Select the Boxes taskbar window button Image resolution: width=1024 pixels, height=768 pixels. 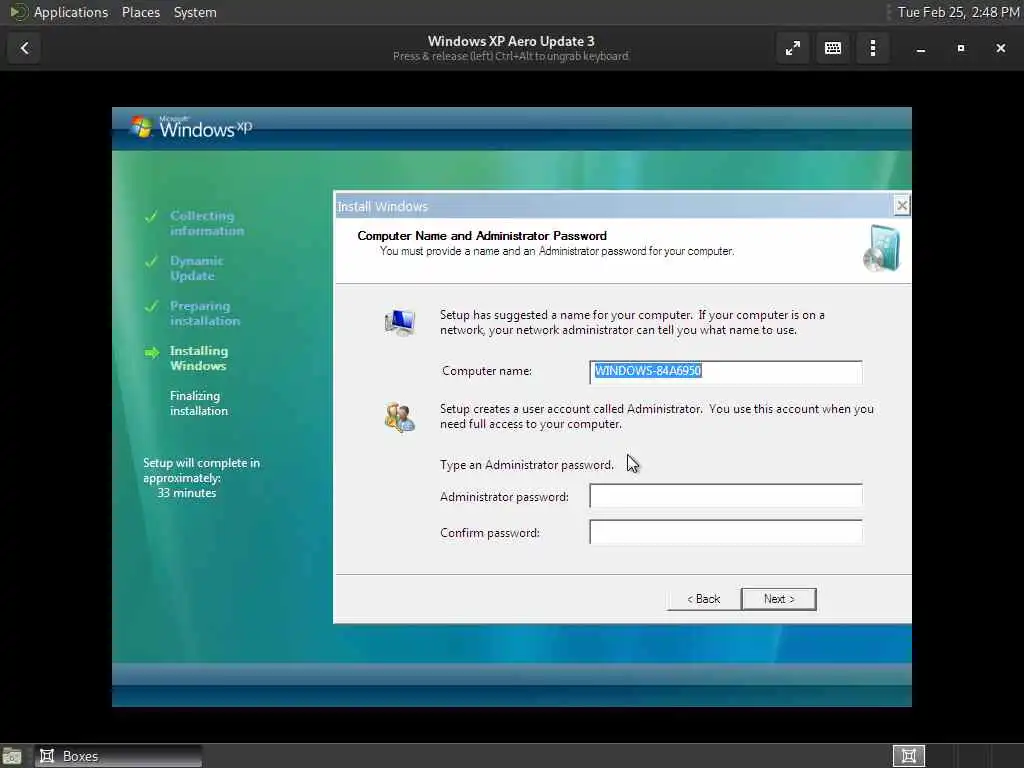coord(118,756)
